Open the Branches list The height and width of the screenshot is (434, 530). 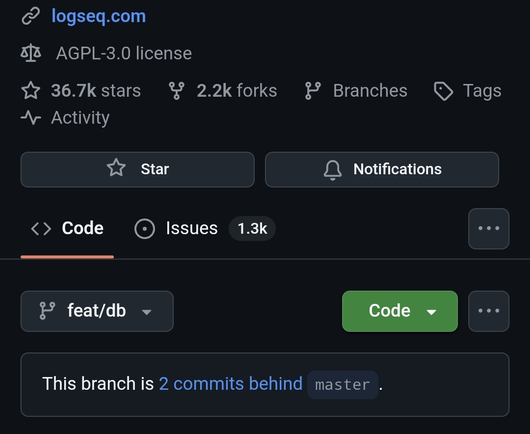click(370, 91)
